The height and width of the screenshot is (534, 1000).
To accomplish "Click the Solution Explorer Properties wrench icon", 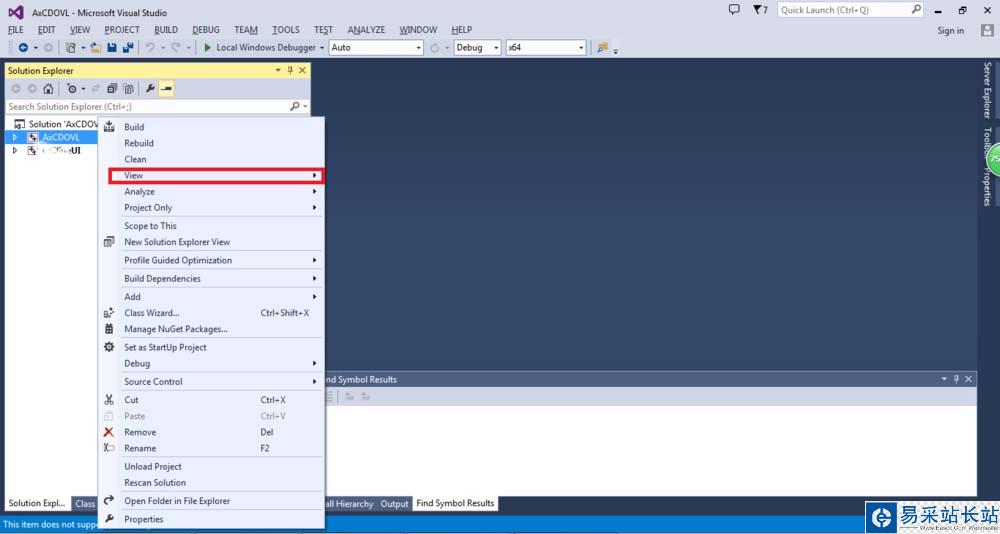I will pos(150,89).
